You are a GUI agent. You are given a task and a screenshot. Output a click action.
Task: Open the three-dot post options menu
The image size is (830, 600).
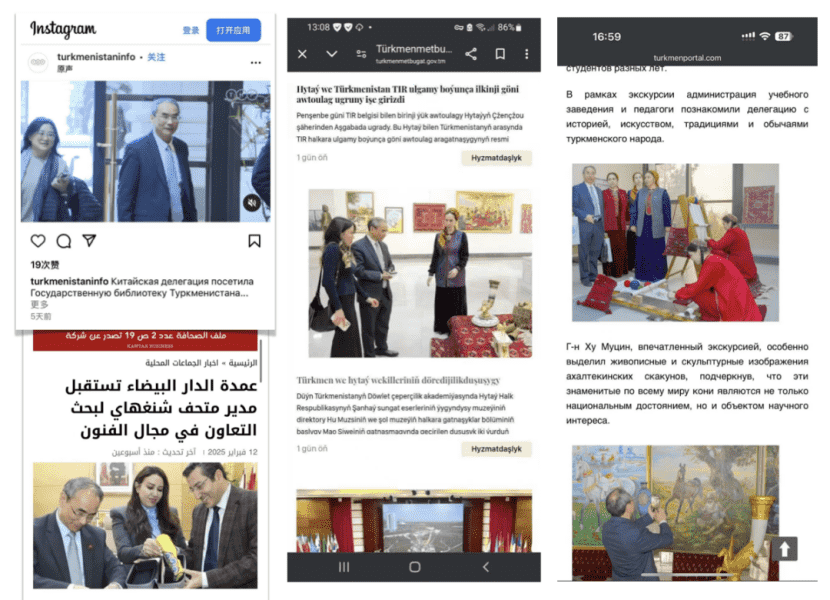[256, 62]
